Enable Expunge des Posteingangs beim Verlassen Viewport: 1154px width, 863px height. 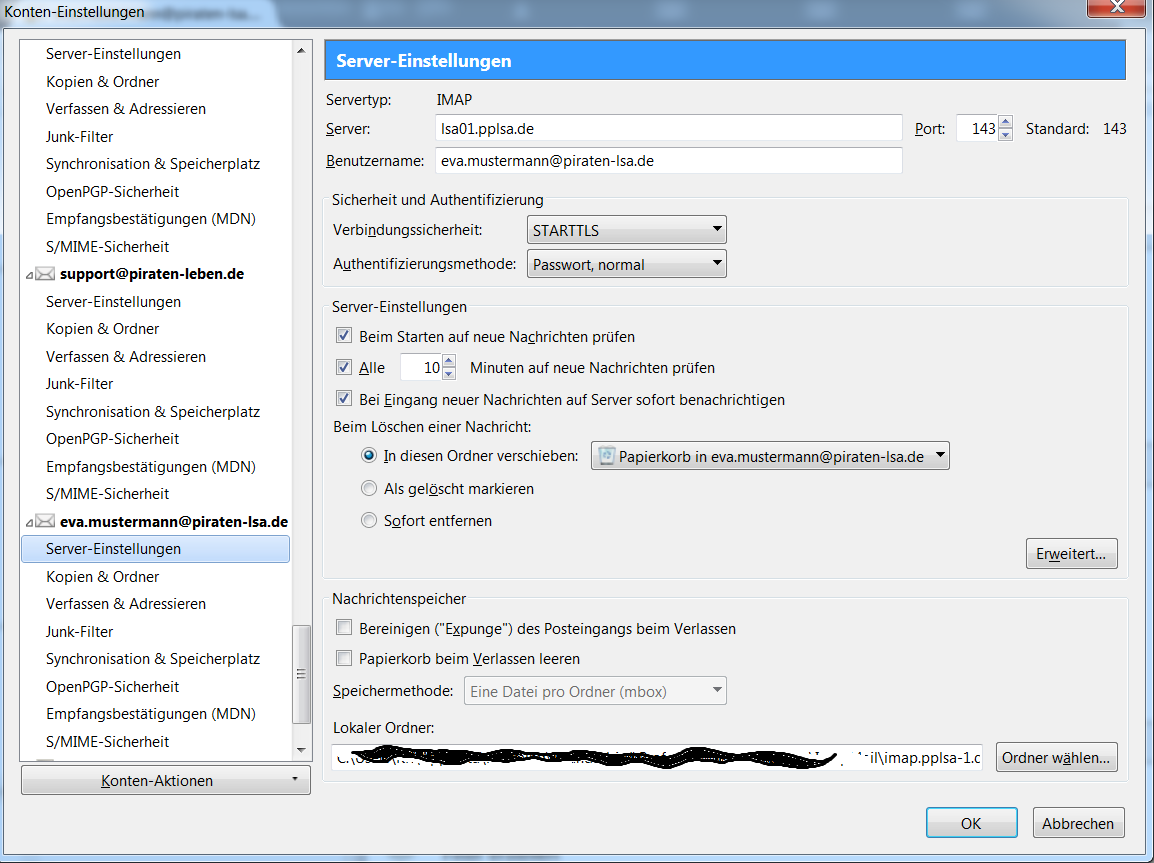[x=344, y=629]
